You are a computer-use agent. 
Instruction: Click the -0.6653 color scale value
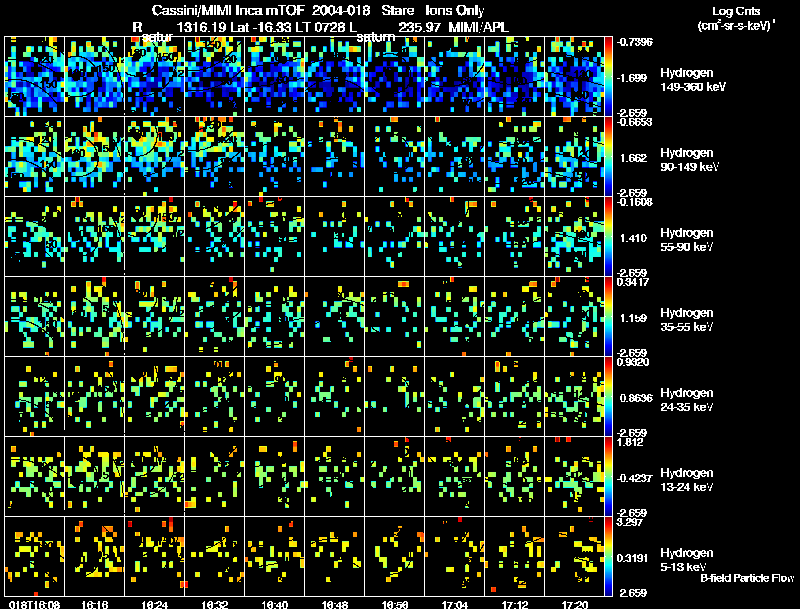pos(634,122)
